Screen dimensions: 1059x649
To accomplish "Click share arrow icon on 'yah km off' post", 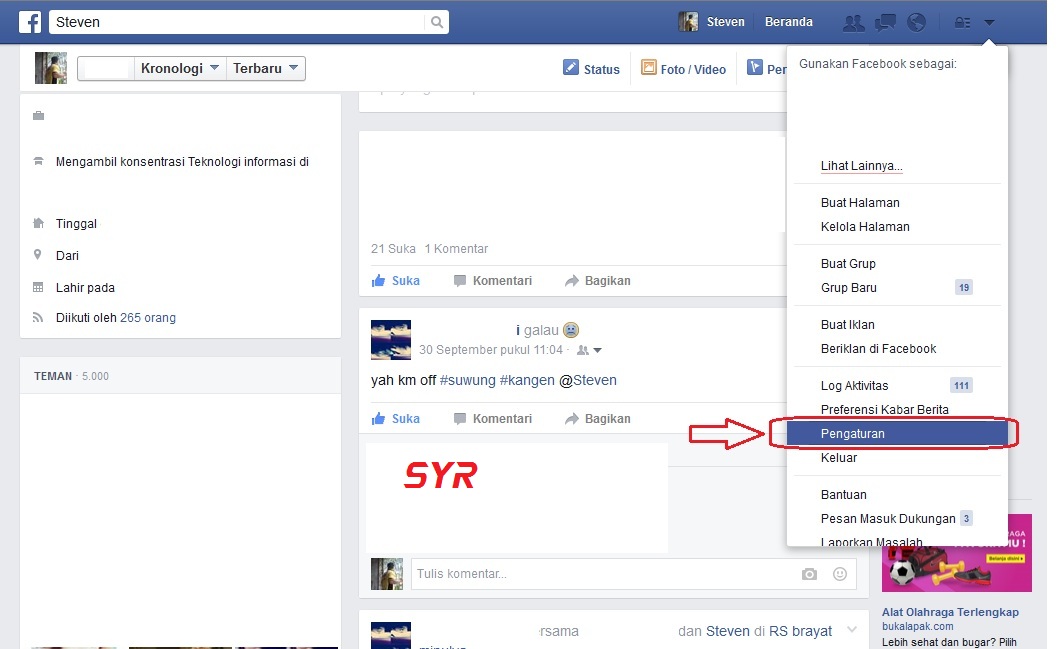I will [x=571, y=419].
